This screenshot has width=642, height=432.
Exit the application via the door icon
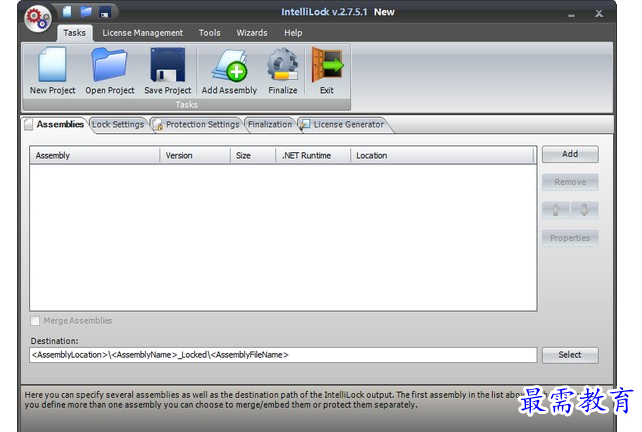tap(327, 71)
